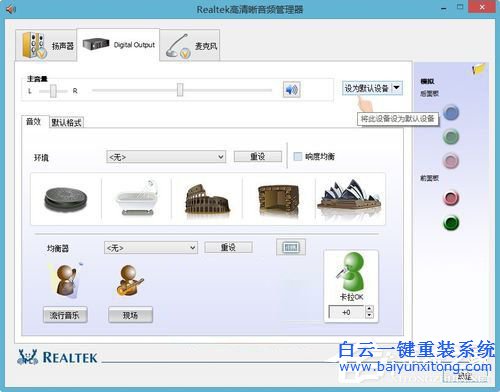Expand the default device dropdown arrow

click(397, 88)
